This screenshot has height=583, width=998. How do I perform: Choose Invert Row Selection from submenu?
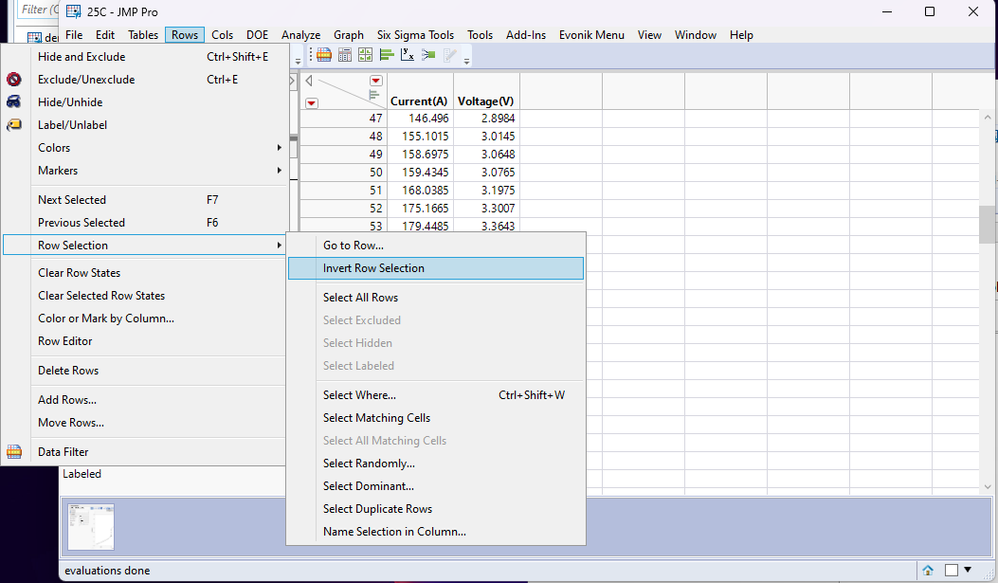435,268
